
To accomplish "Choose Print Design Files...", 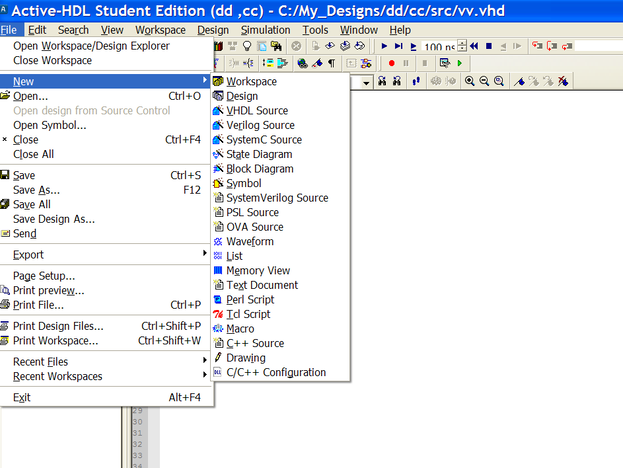I will point(105,326).
